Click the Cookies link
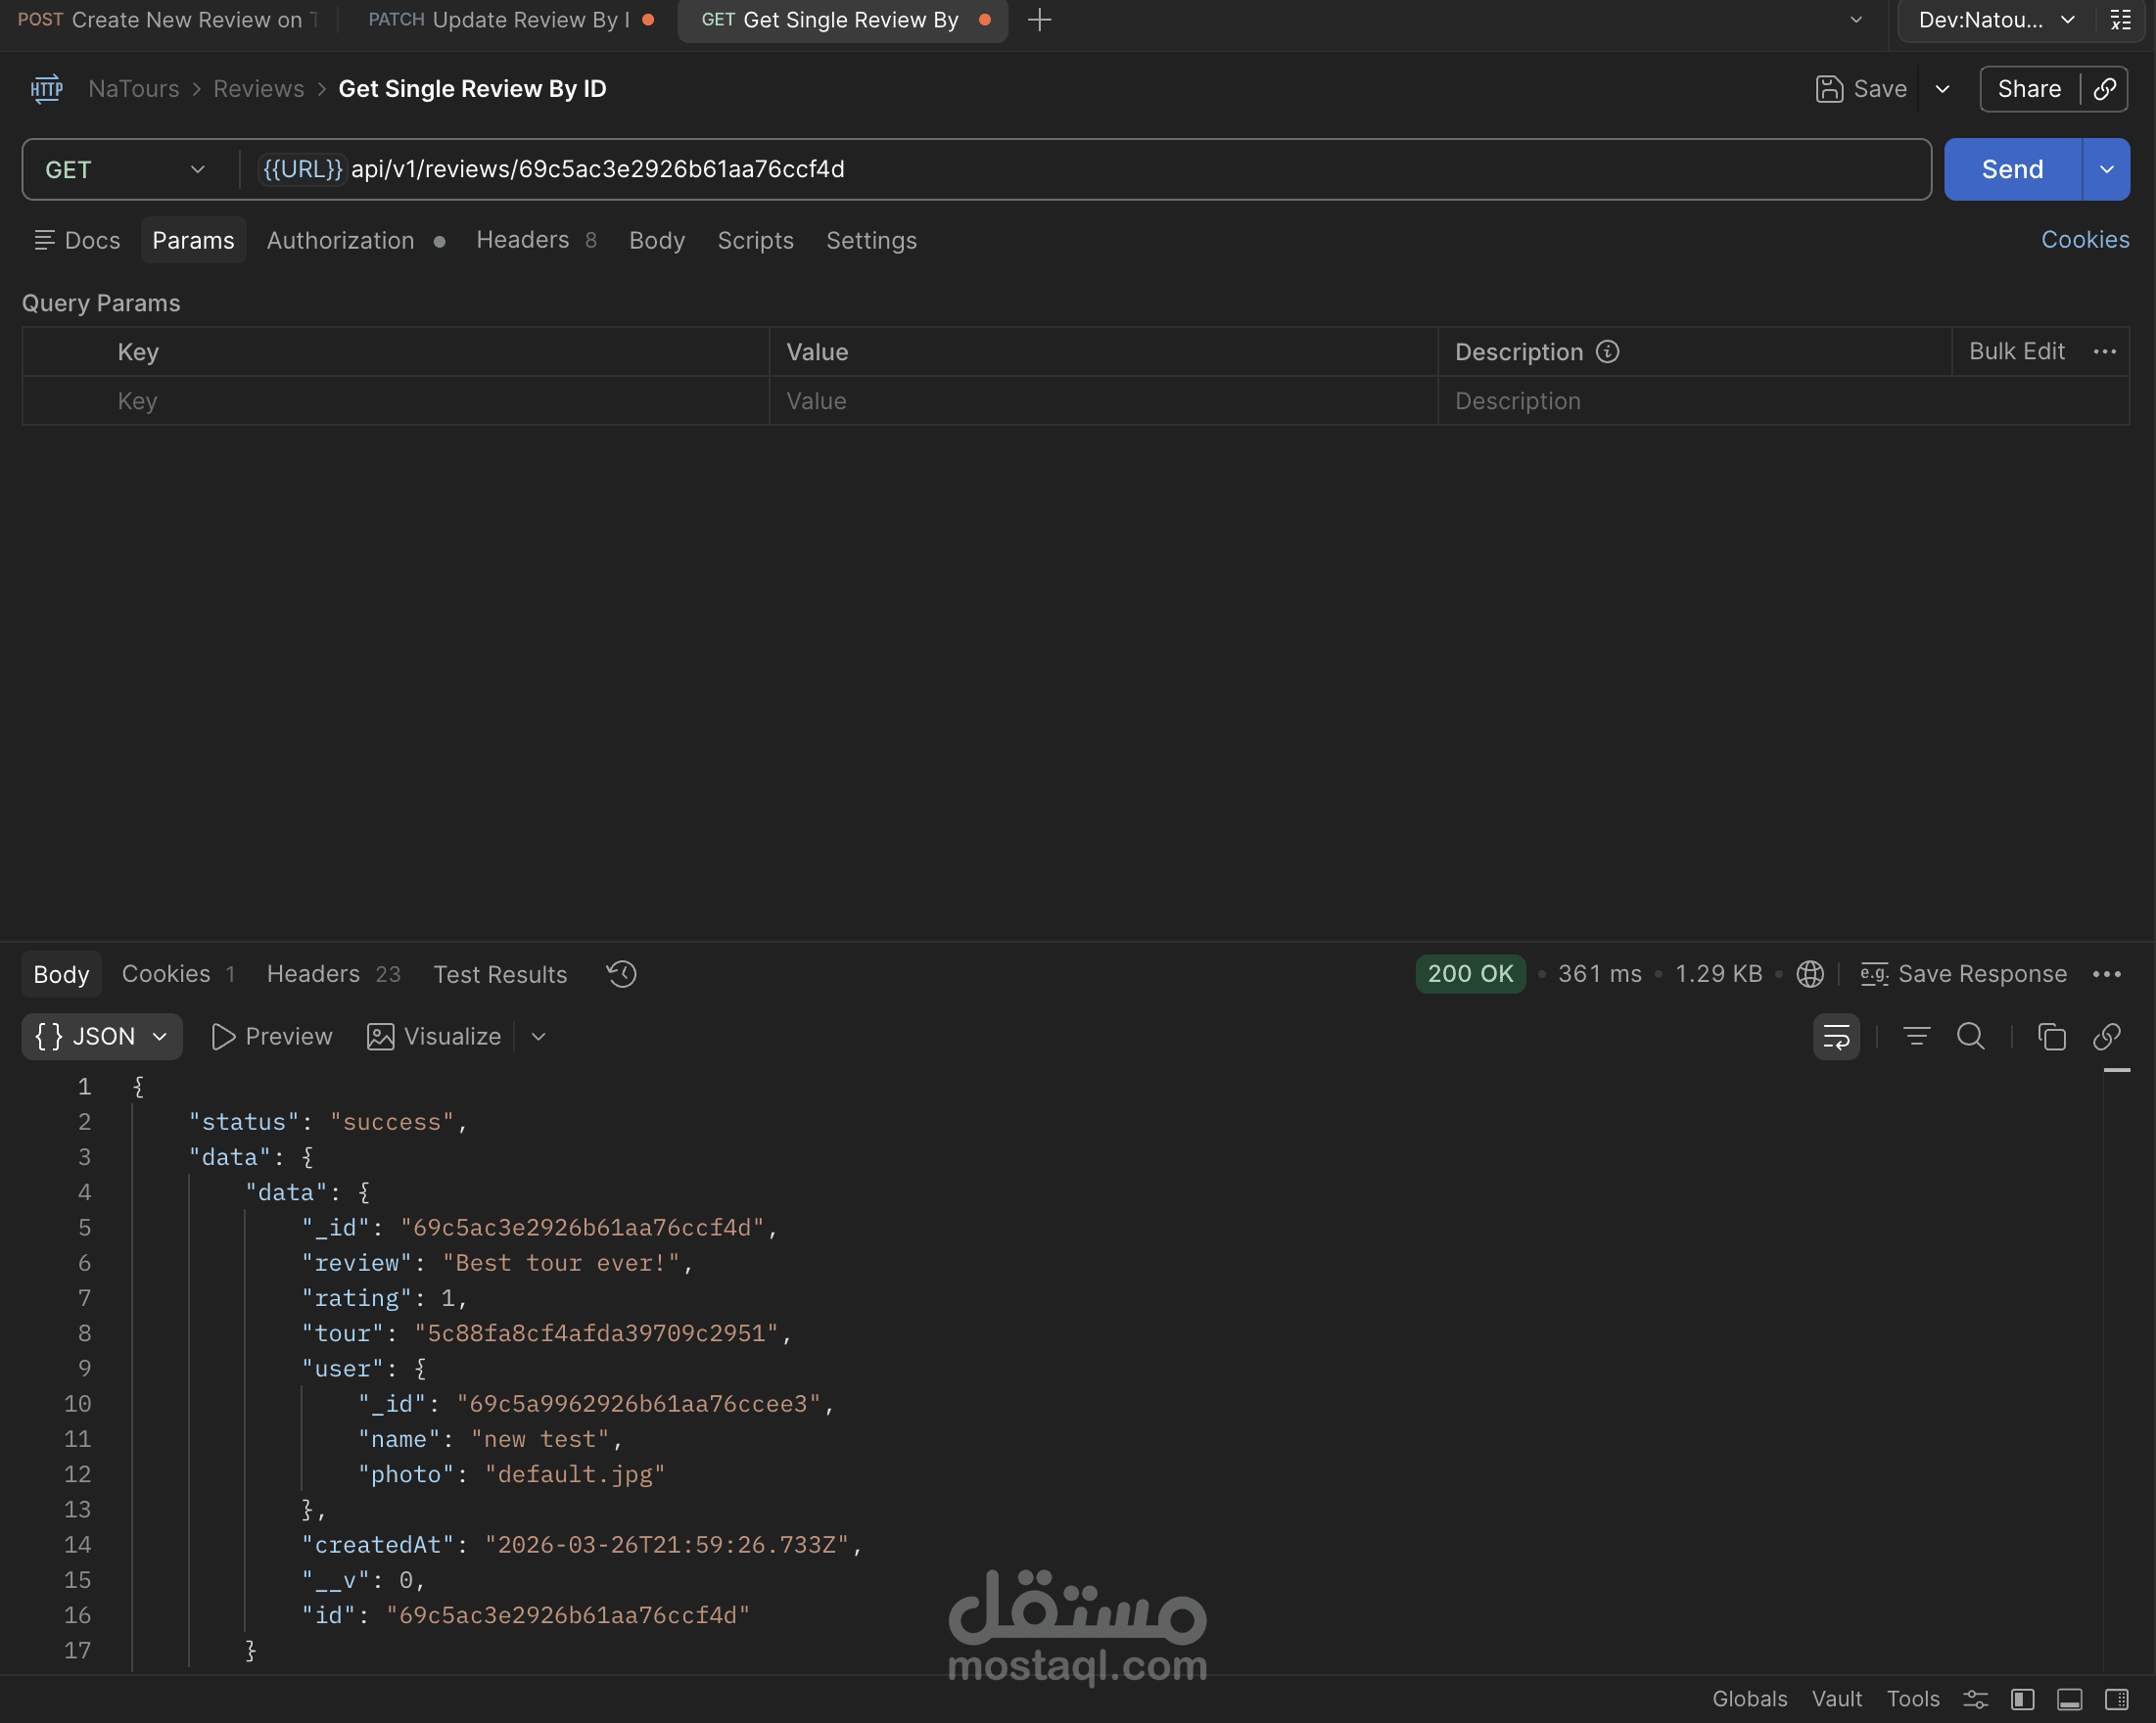Viewport: 2156px width, 1723px height. click(2084, 240)
